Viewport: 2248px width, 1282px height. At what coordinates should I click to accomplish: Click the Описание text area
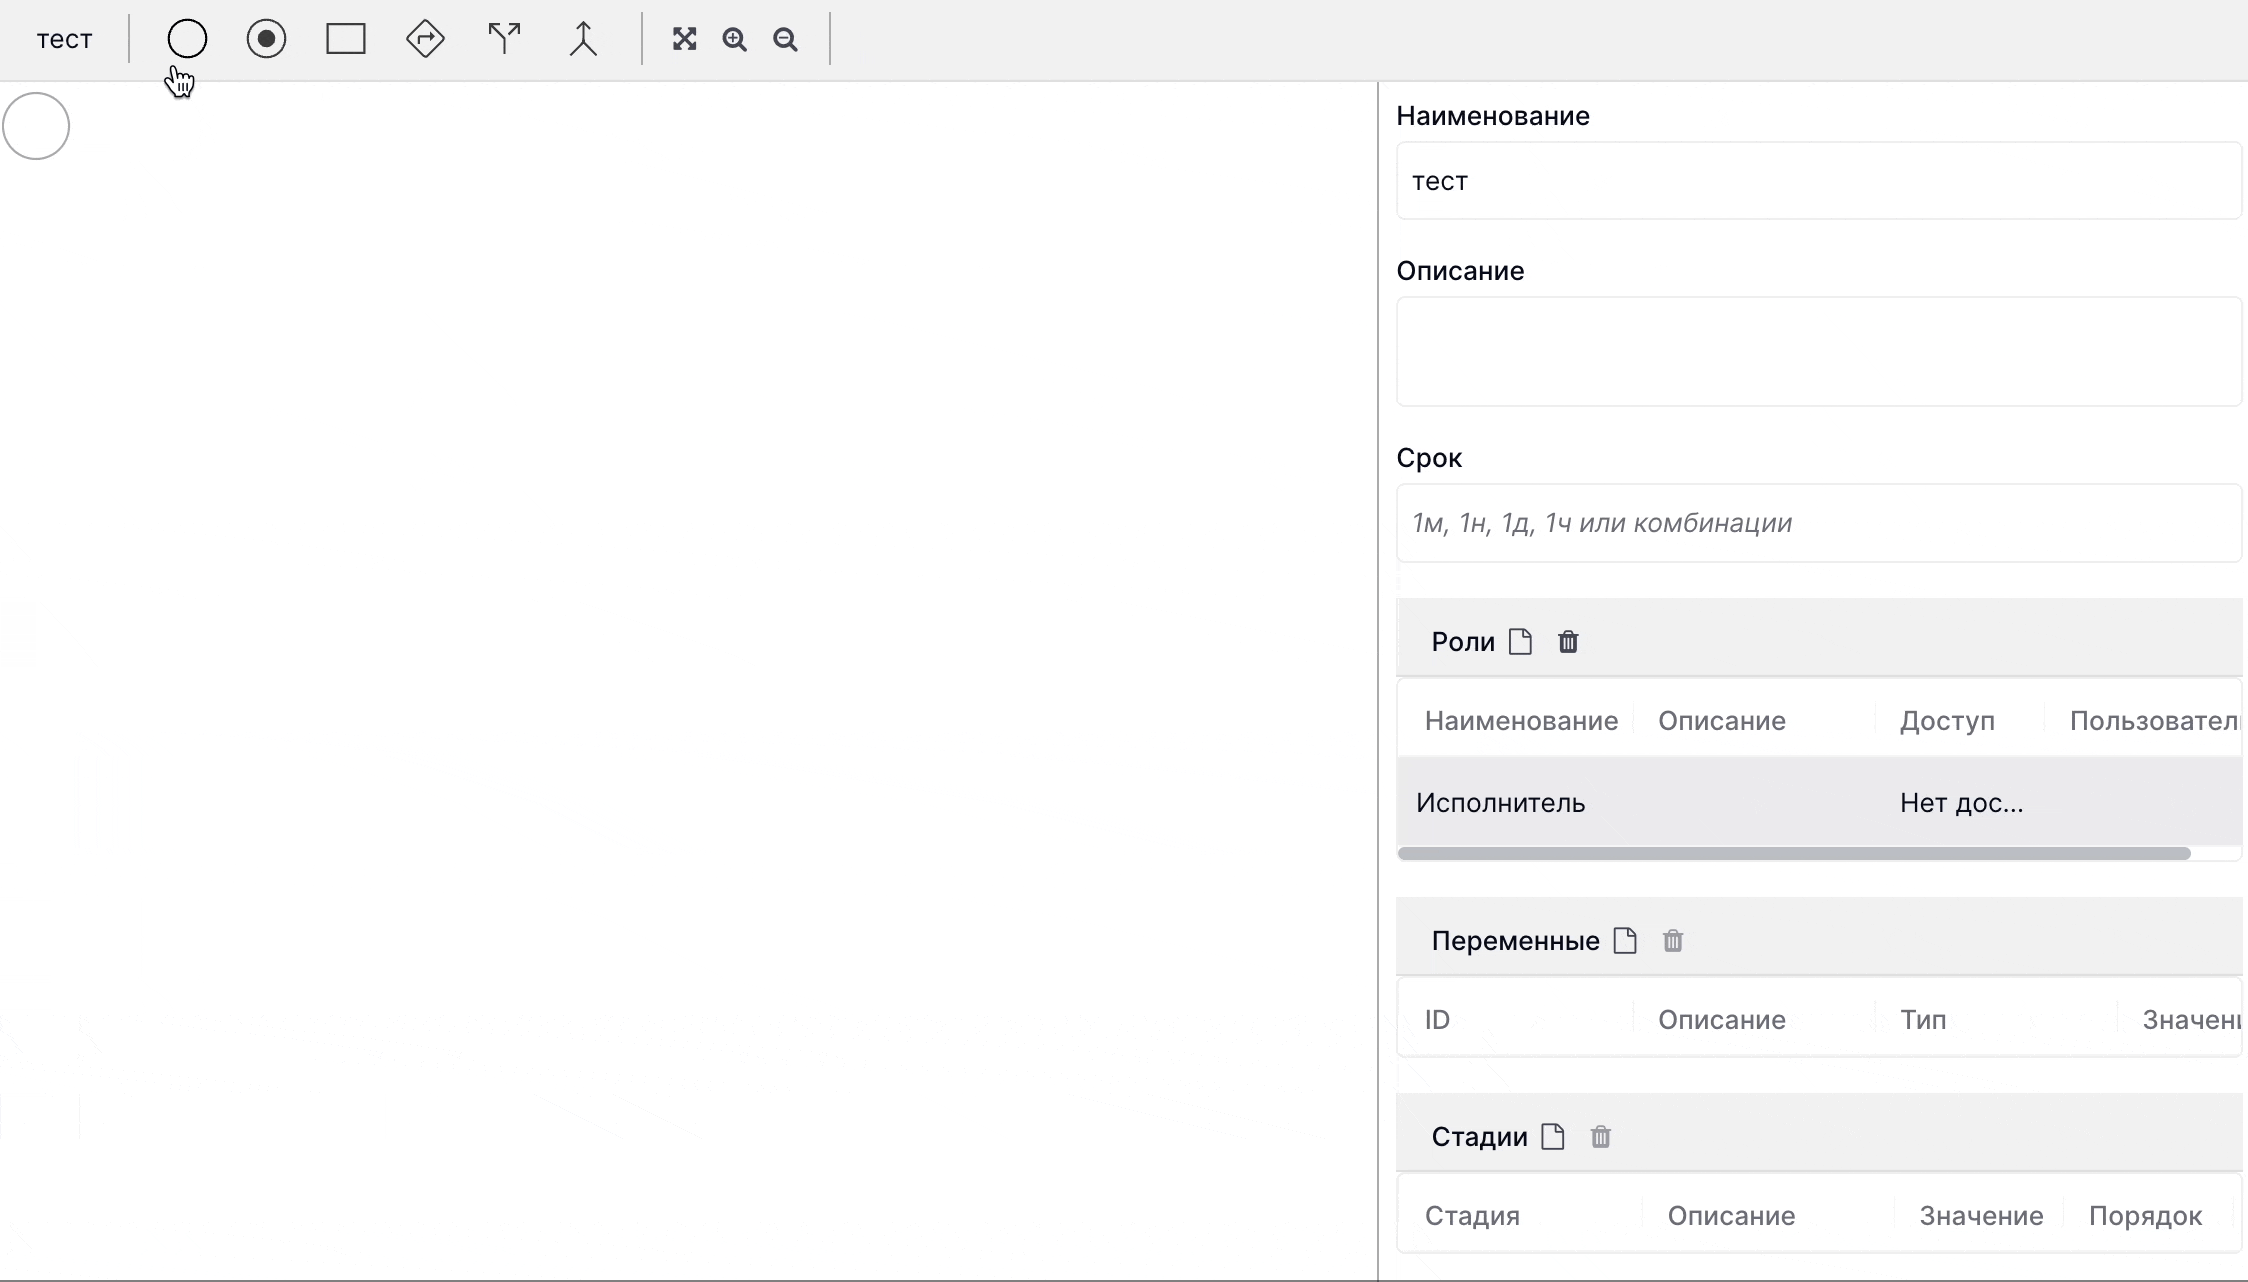coord(1818,351)
